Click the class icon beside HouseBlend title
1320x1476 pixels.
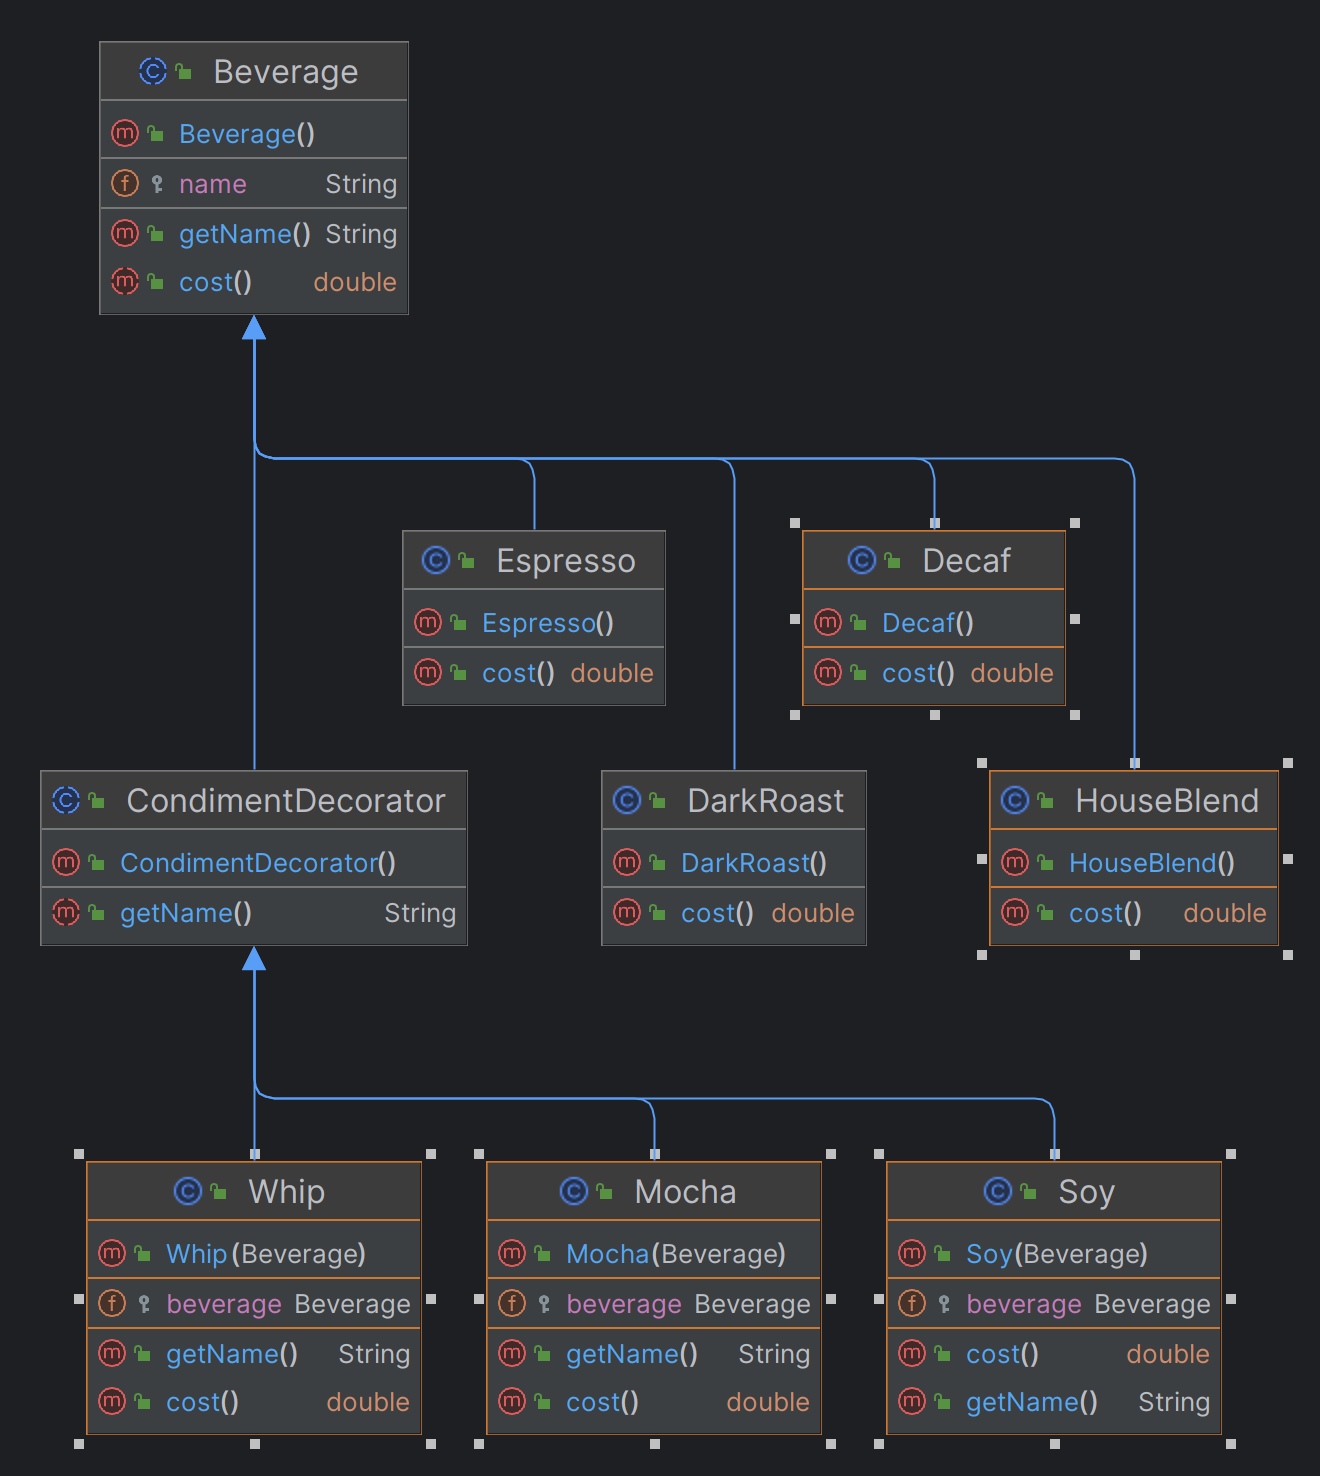(1014, 800)
